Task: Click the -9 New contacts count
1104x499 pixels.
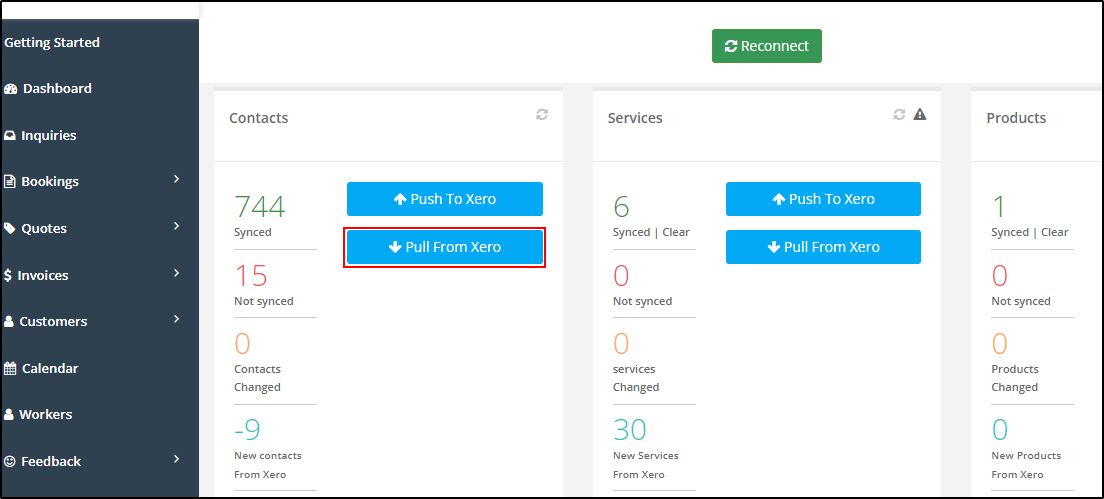Action: 247,429
